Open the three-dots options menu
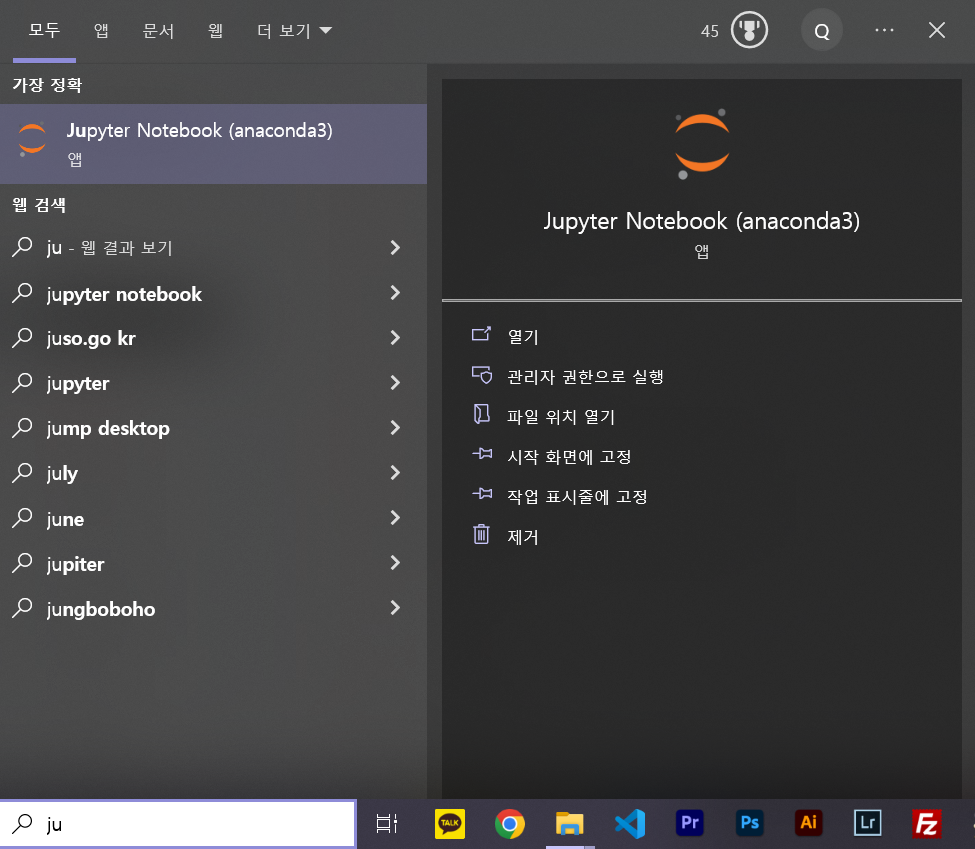The height and width of the screenshot is (849, 975). tap(884, 30)
